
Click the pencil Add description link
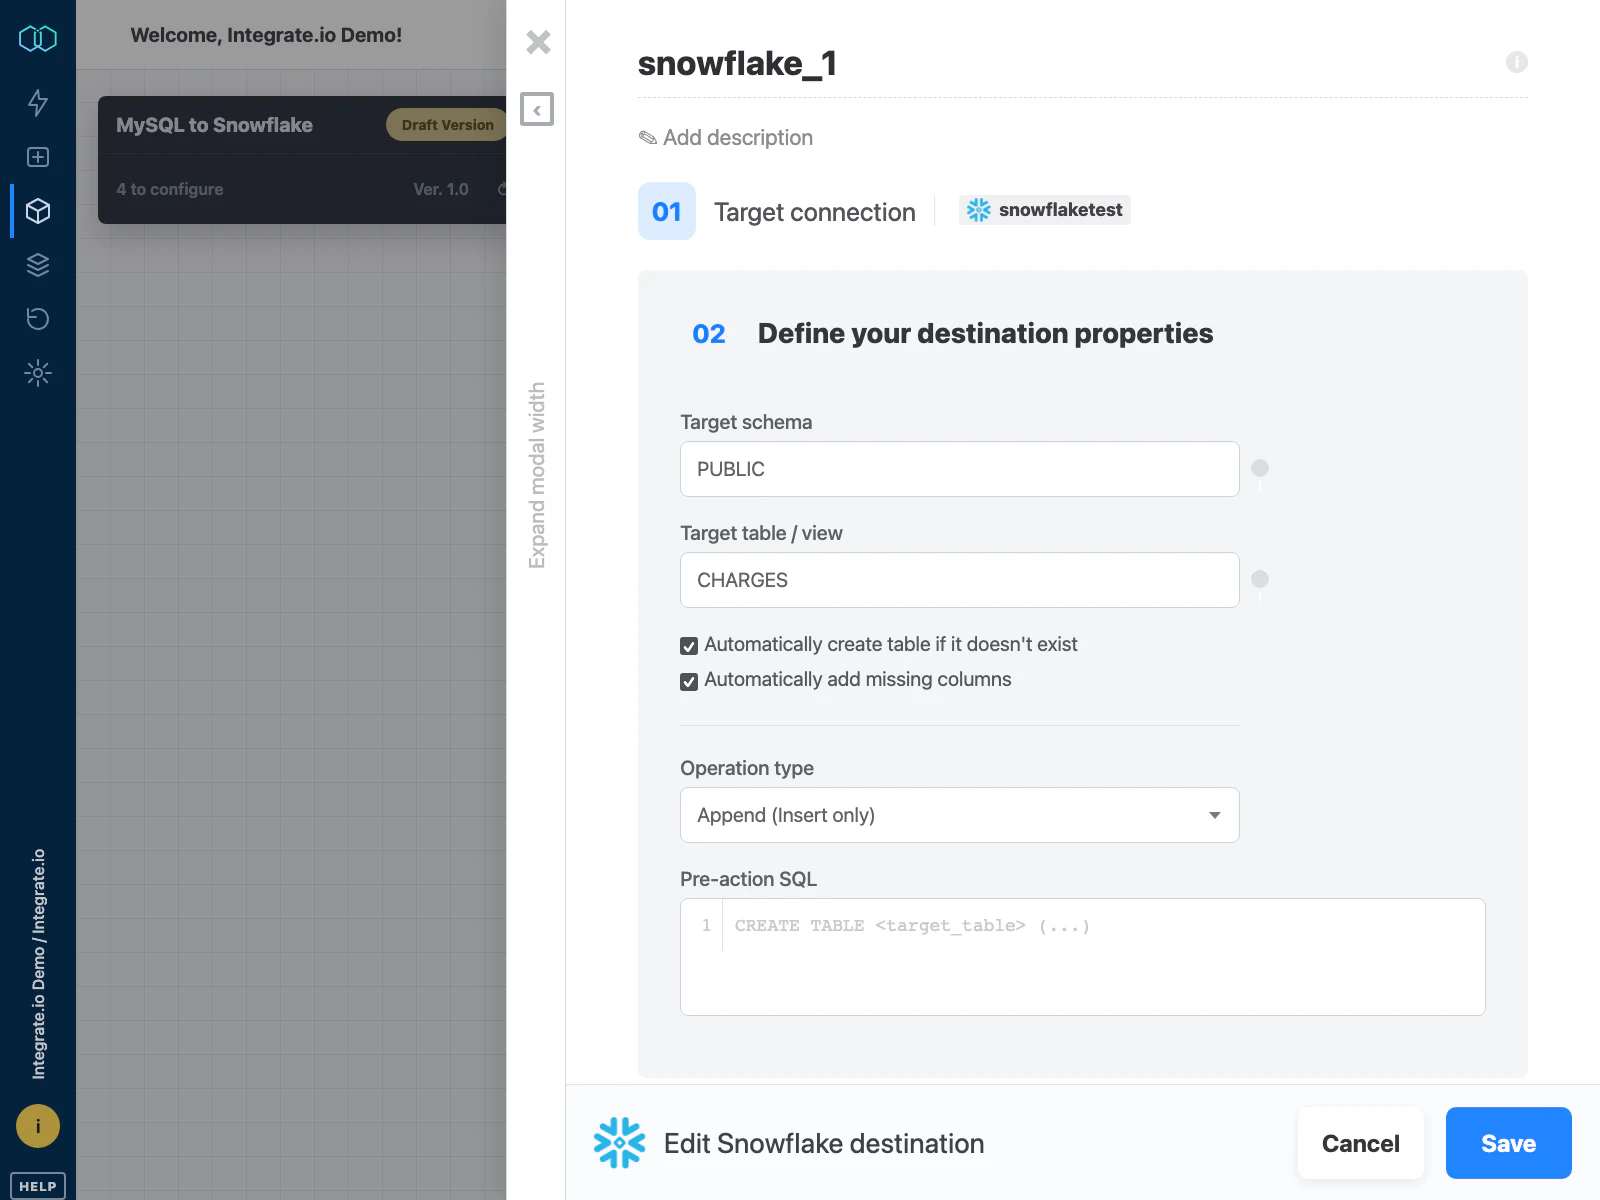click(x=726, y=138)
